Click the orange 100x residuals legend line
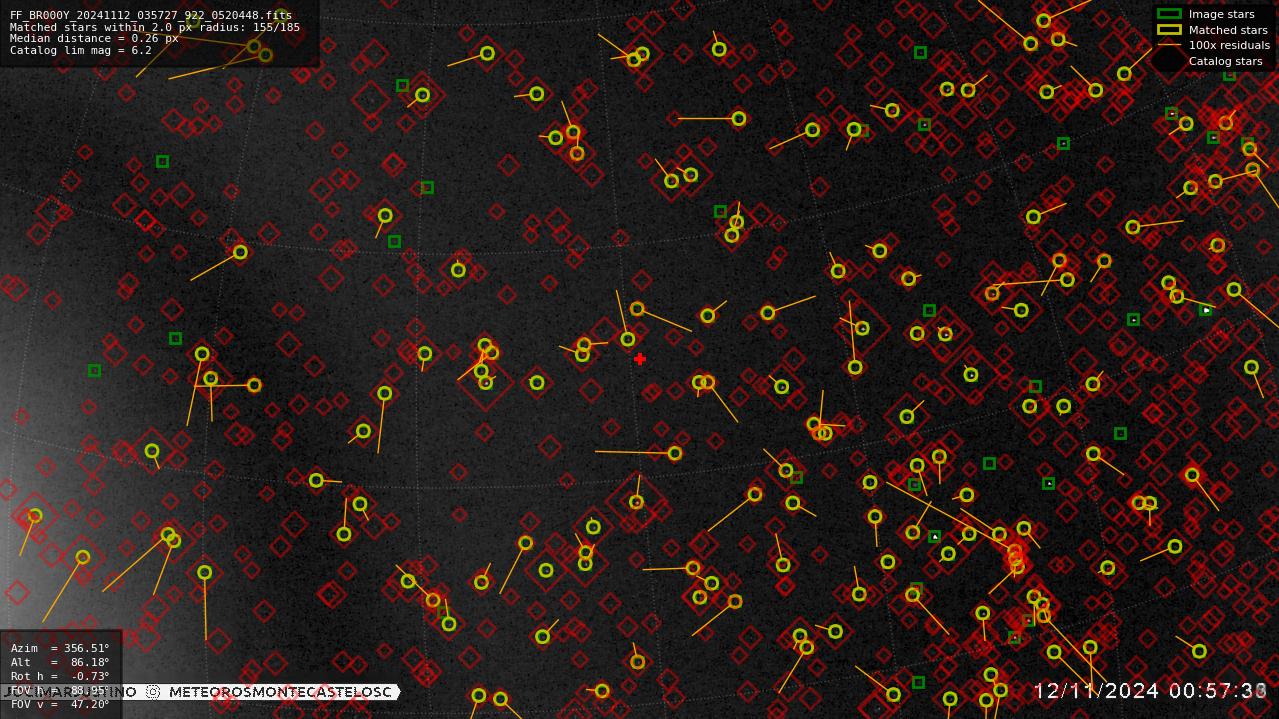The height and width of the screenshot is (719, 1279). [x=1169, y=45]
